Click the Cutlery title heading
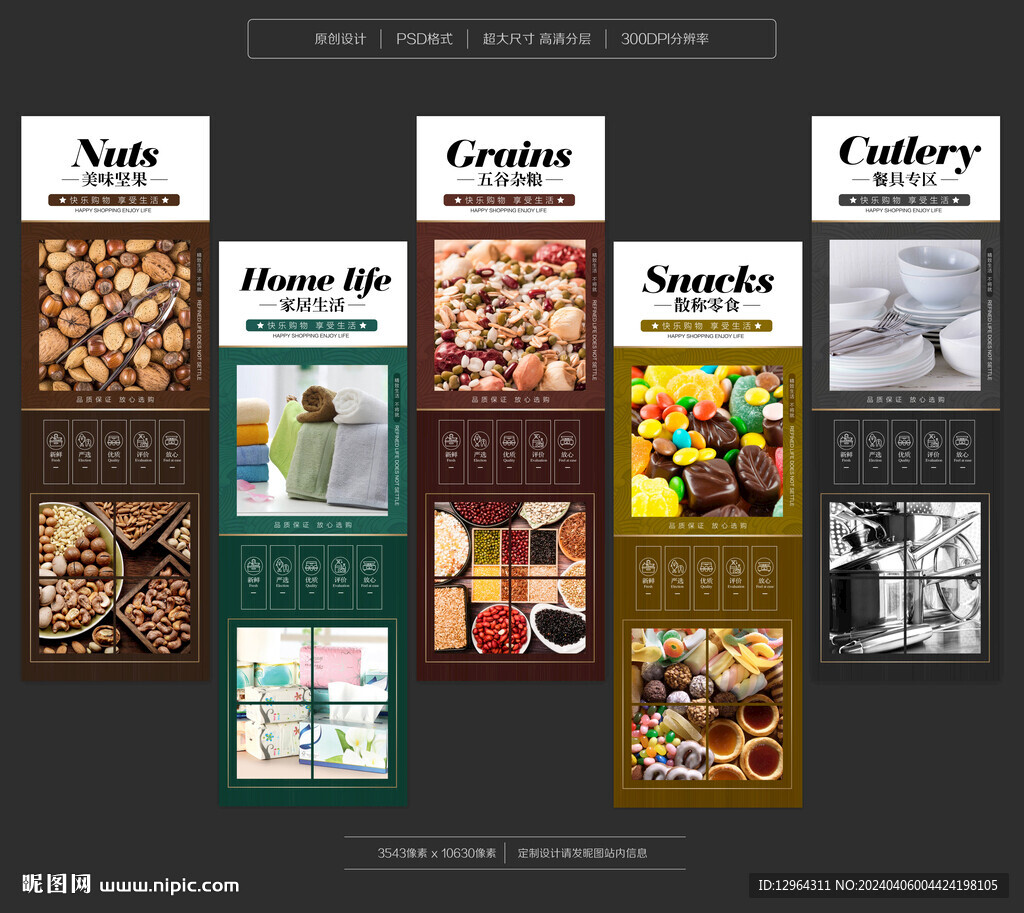This screenshot has width=1024, height=913. click(x=909, y=153)
